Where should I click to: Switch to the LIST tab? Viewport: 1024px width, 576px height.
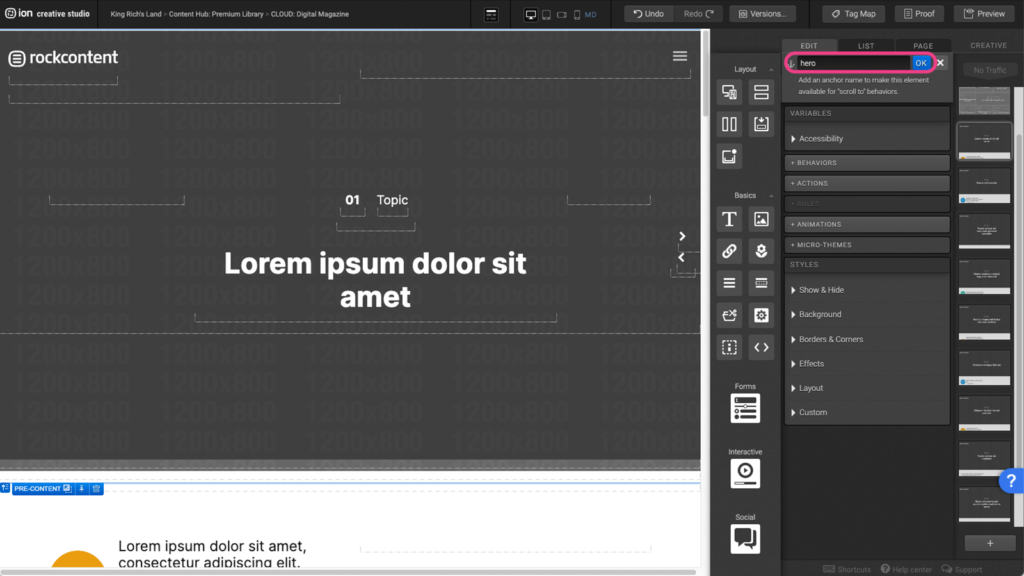coord(866,46)
